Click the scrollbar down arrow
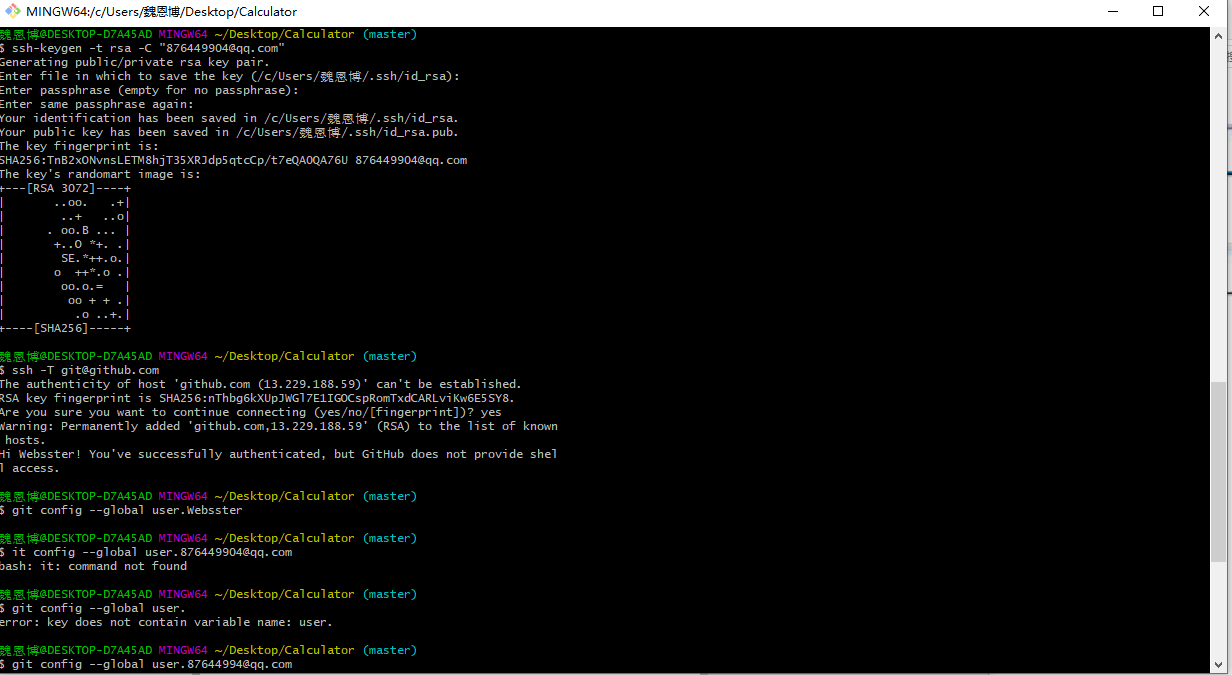 pos(1218,663)
